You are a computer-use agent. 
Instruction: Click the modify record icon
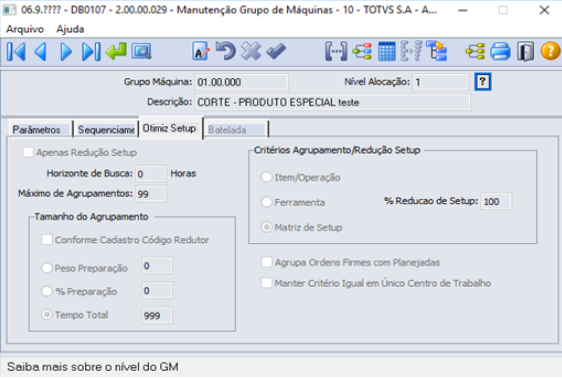pos(201,51)
